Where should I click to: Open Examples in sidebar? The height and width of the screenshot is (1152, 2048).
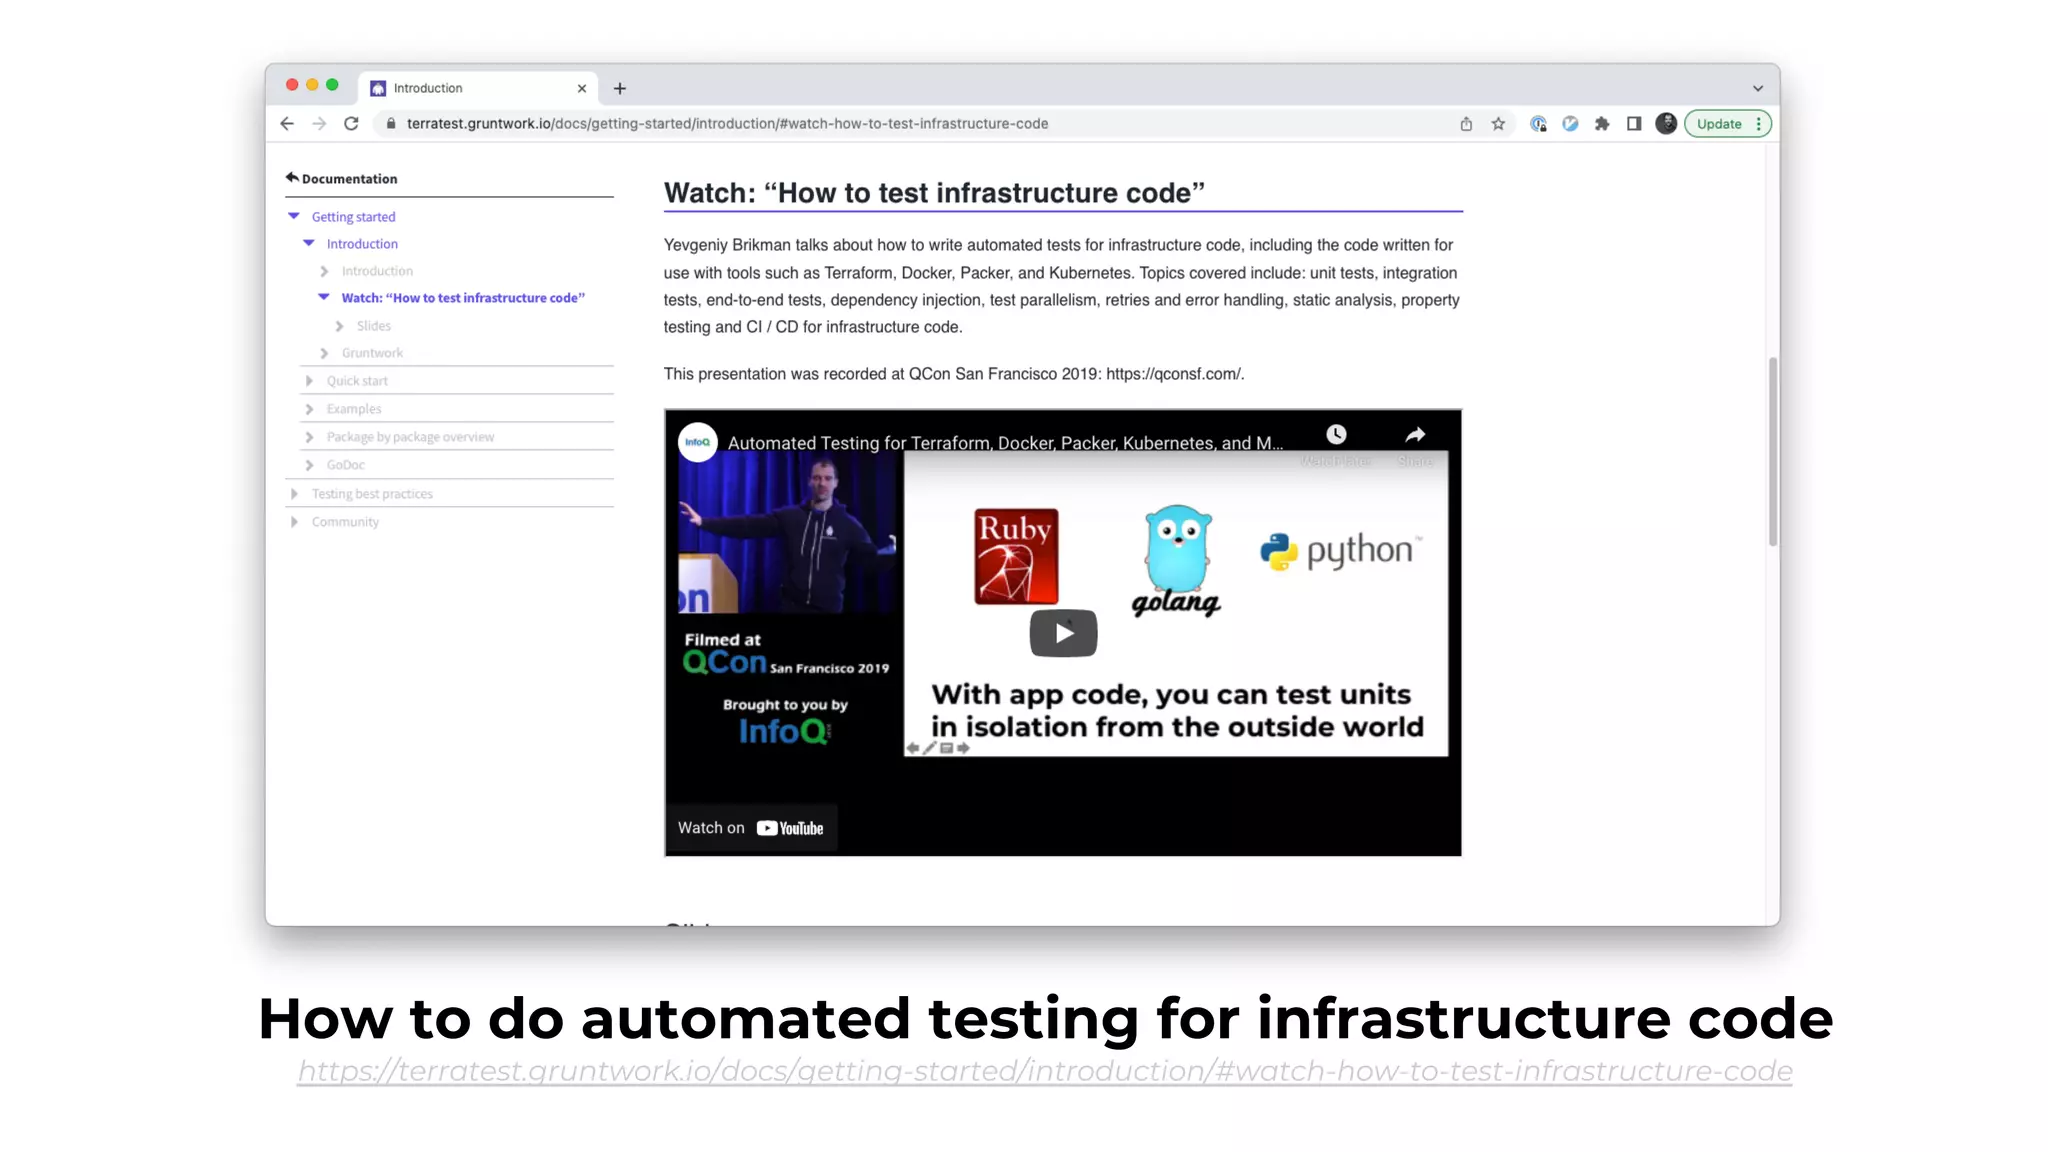coord(354,409)
